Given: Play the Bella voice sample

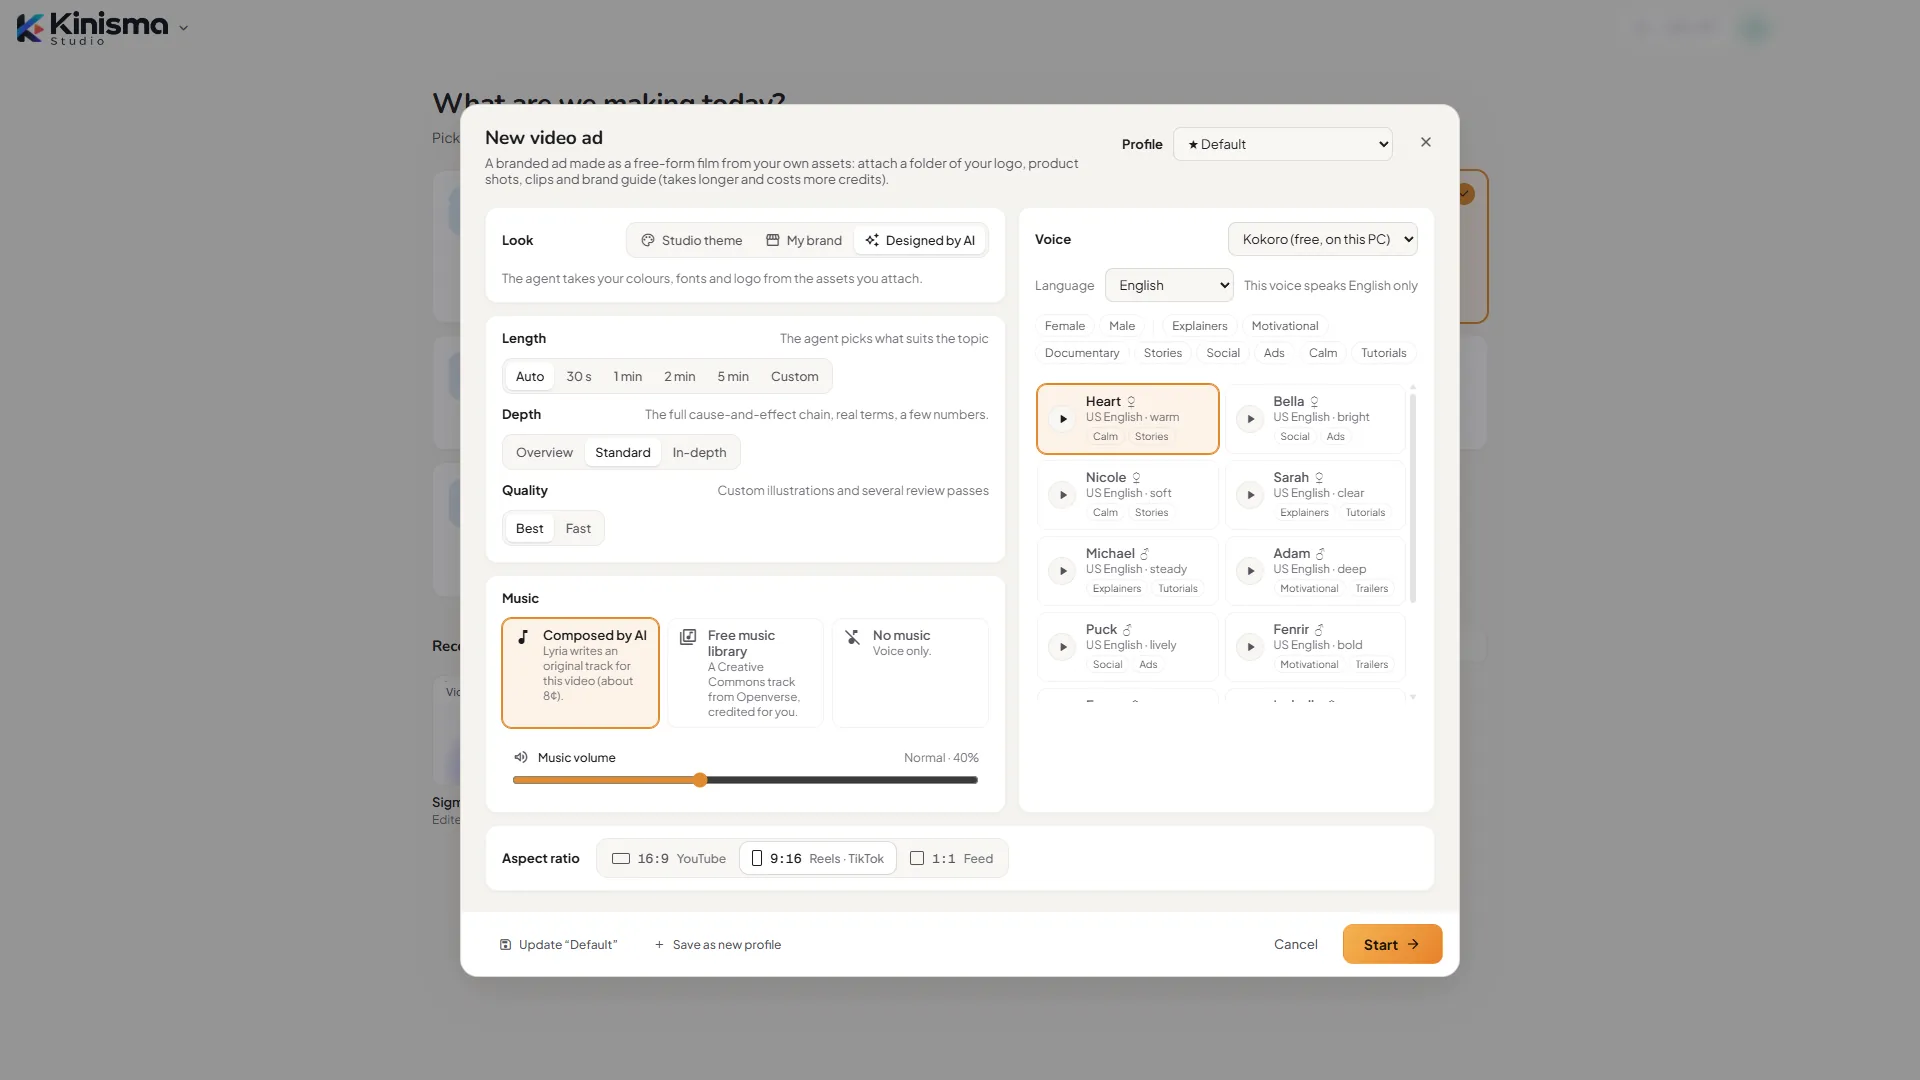Looking at the screenshot, I should (1250, 419).
